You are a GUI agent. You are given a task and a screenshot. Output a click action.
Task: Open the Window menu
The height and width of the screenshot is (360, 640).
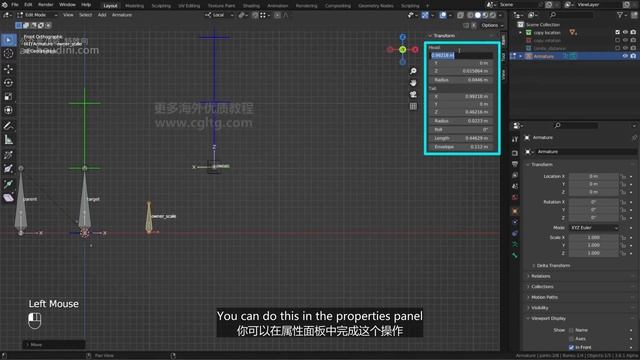[67, 5]
